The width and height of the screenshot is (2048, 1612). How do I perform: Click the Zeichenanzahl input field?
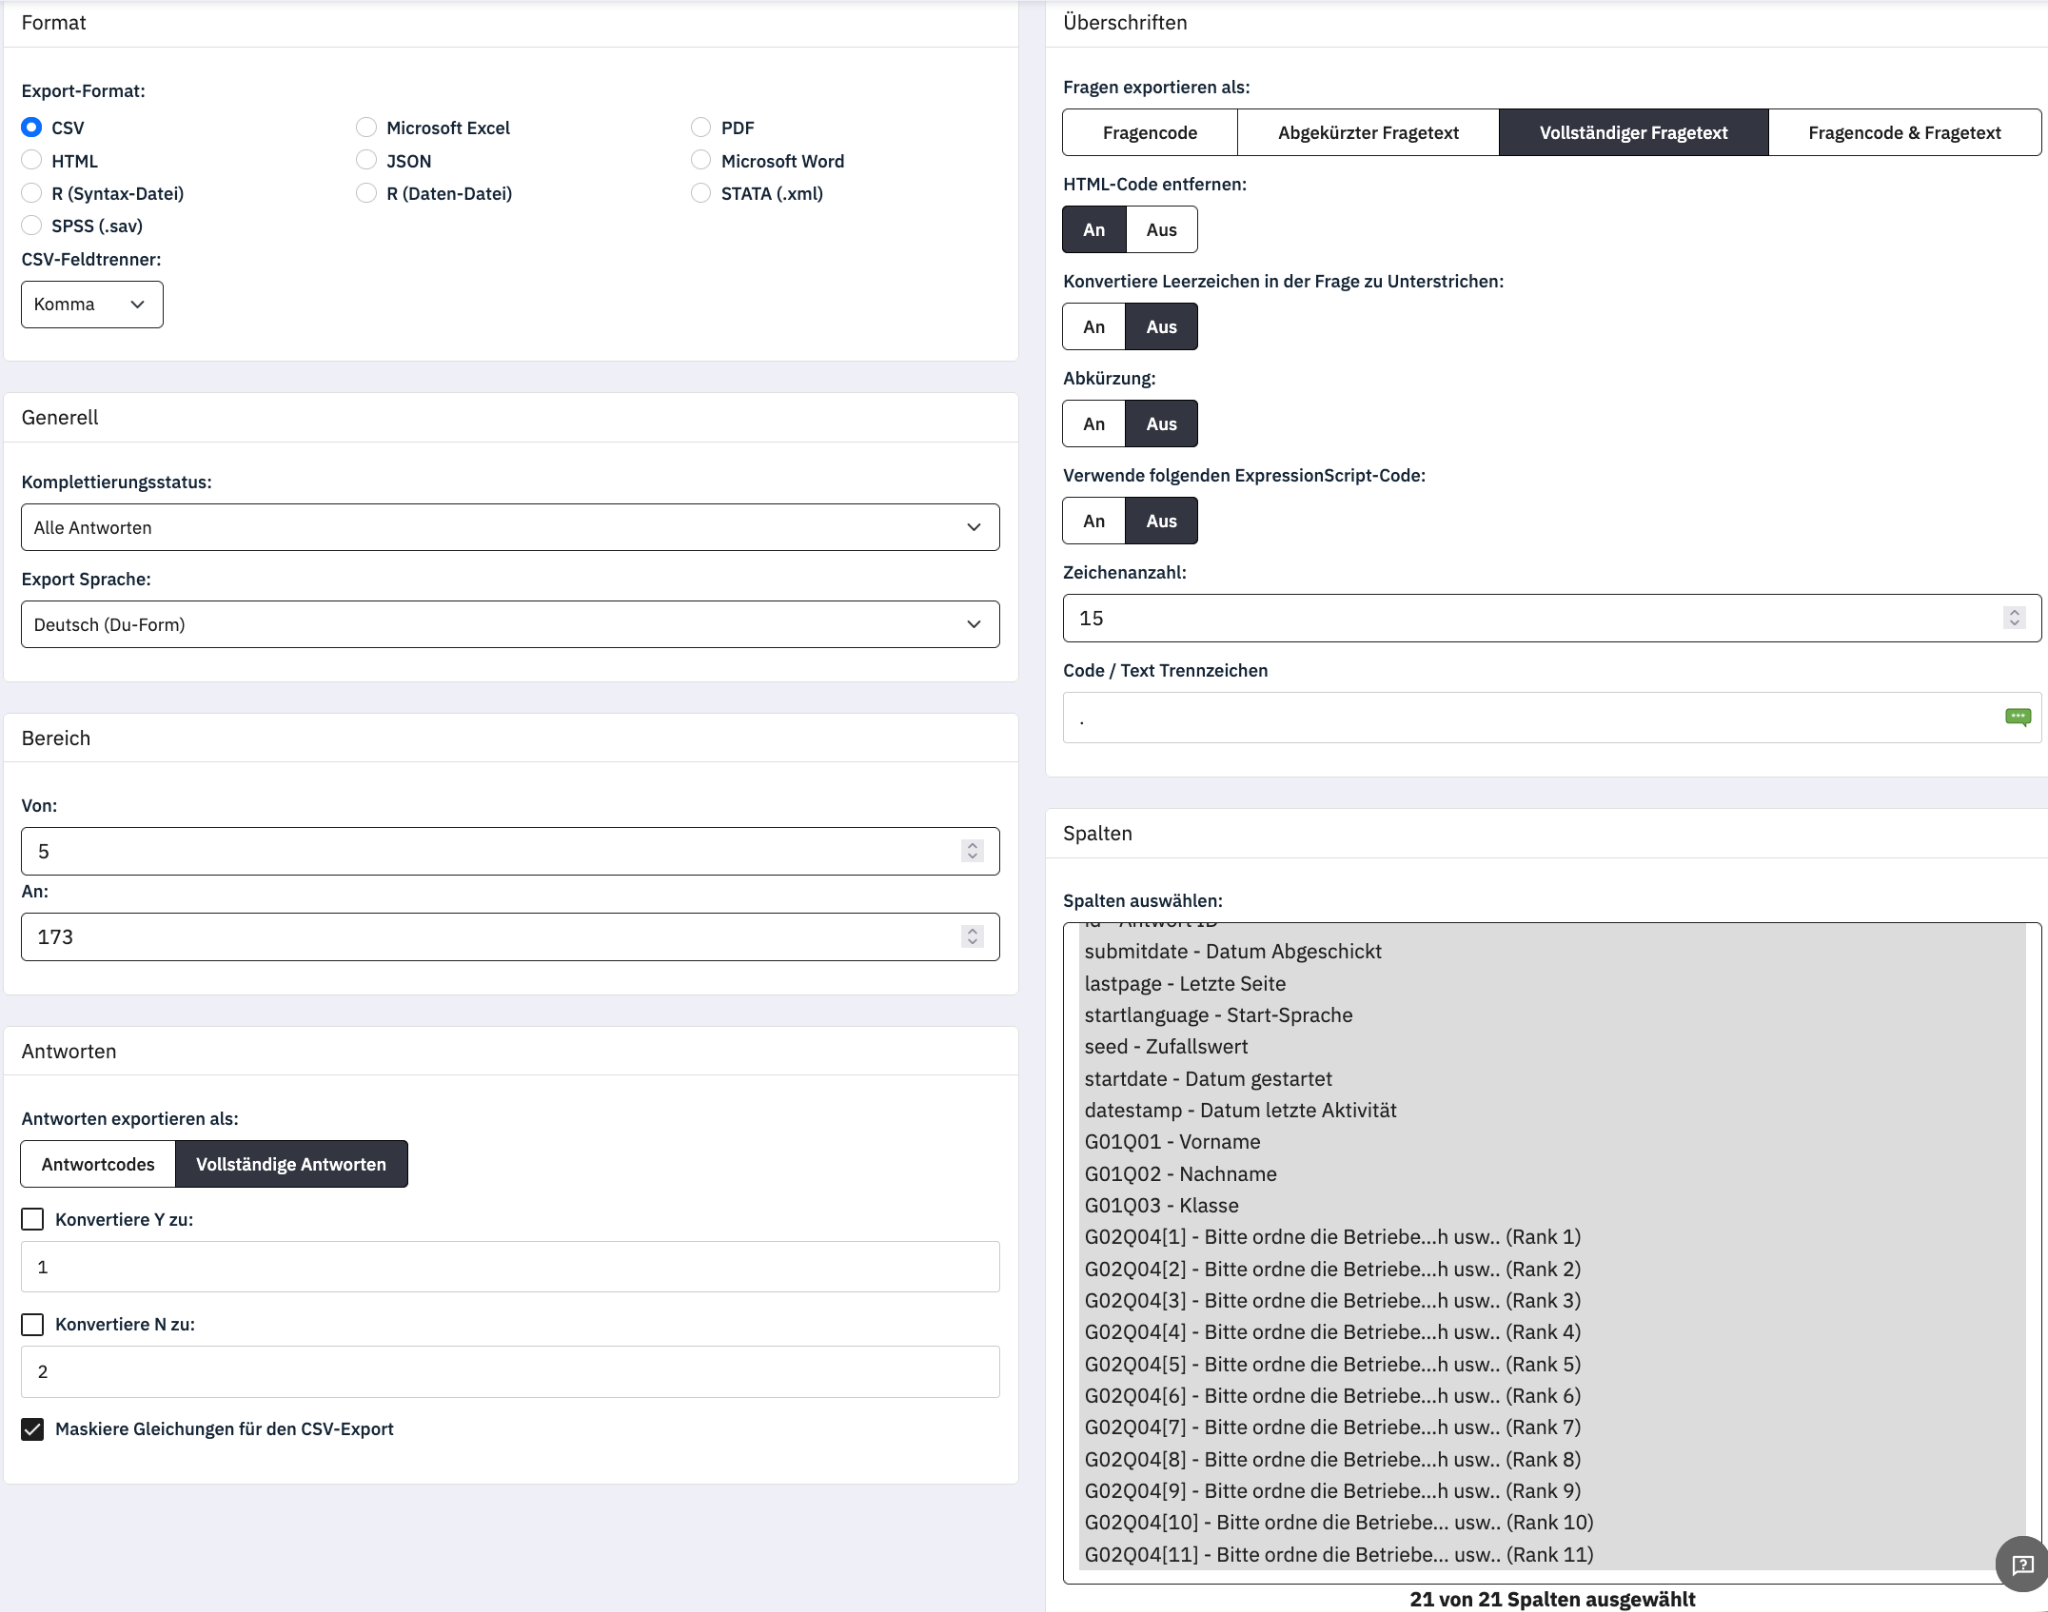click(1552, 618)
